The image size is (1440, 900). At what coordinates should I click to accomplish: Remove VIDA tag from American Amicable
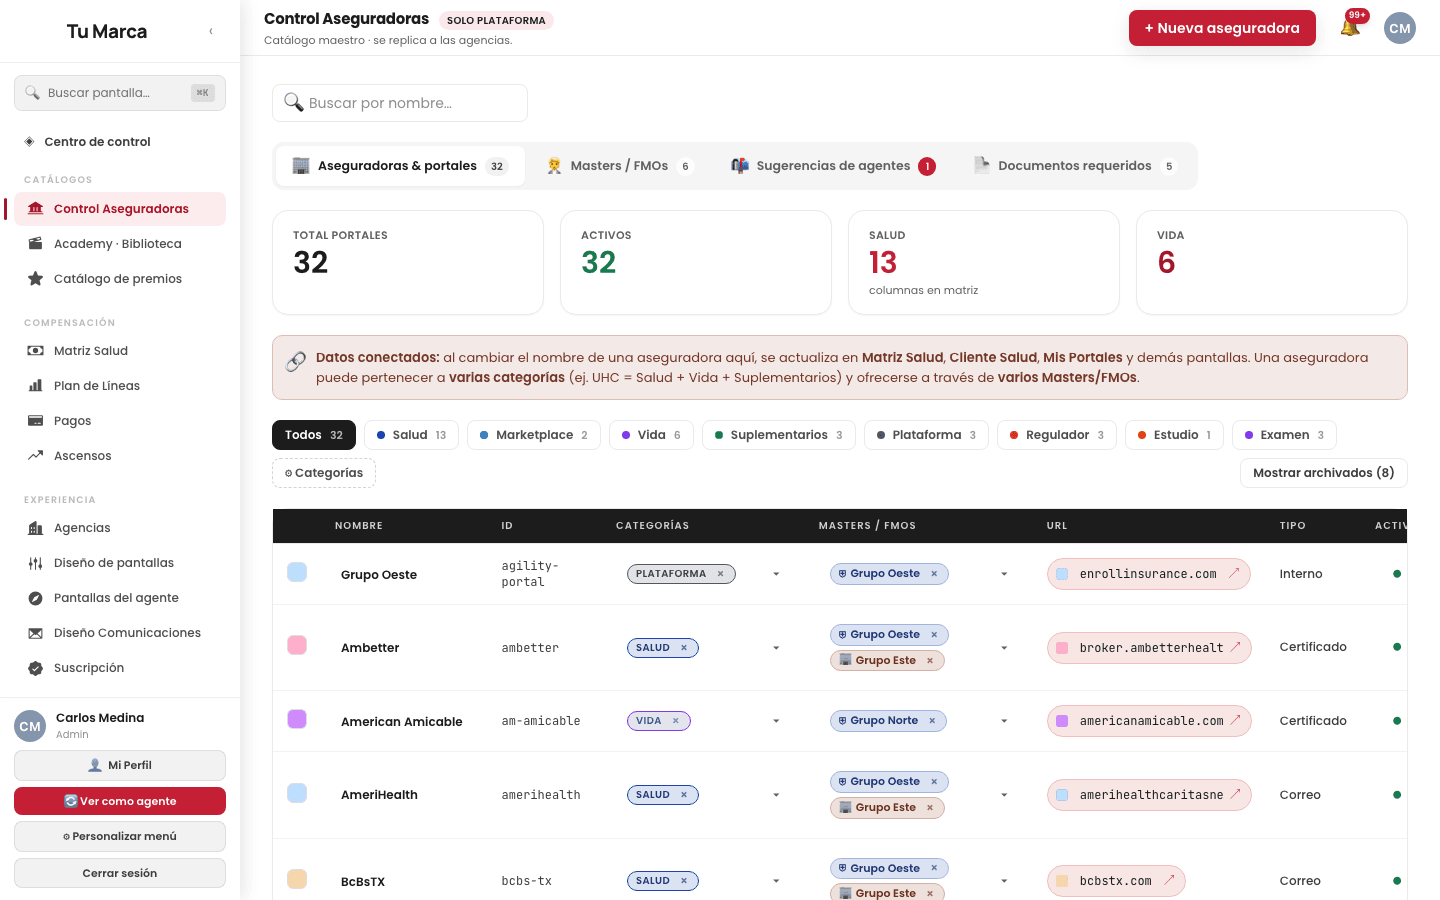(676, 721)
